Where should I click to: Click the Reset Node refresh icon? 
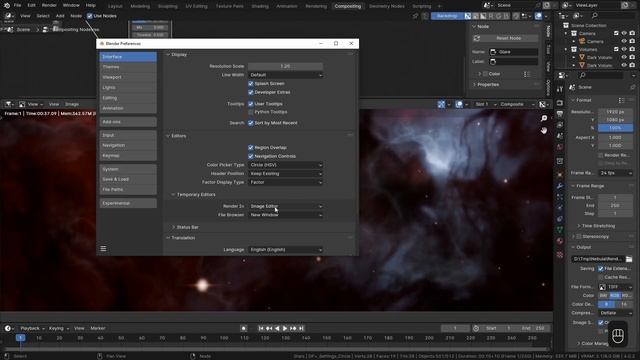[476, 38]
